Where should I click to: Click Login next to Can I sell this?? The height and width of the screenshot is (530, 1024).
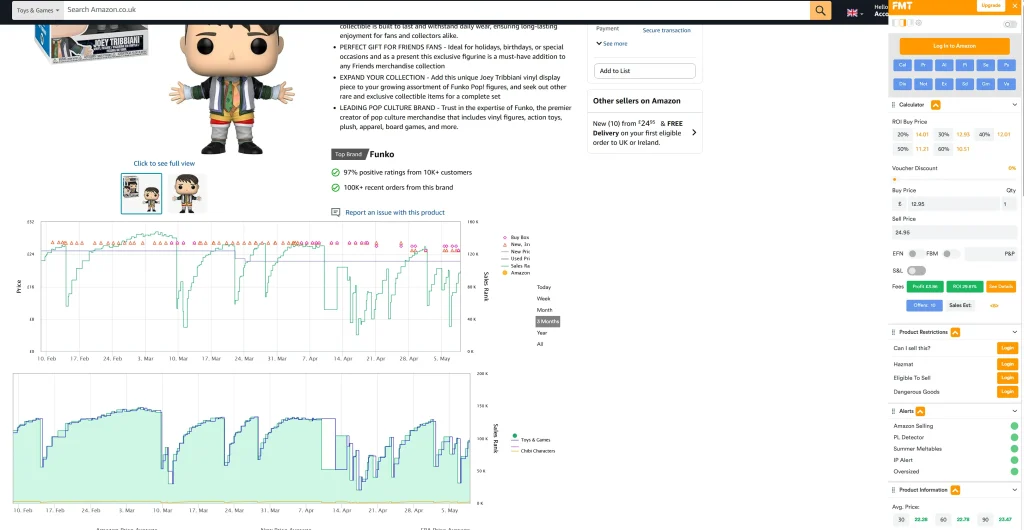tap(1007, 348)
